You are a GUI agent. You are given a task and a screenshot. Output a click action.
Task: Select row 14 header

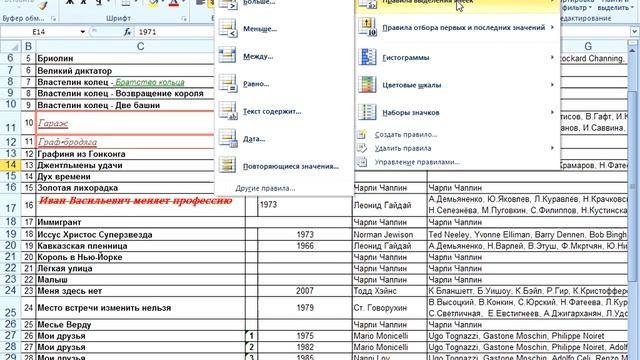(x=10, y=165)
